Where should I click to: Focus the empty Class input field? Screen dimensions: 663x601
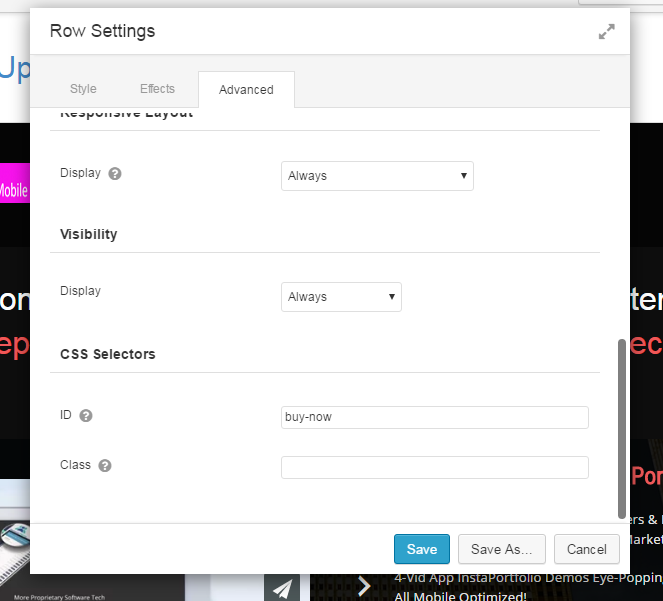click(434, 467)
